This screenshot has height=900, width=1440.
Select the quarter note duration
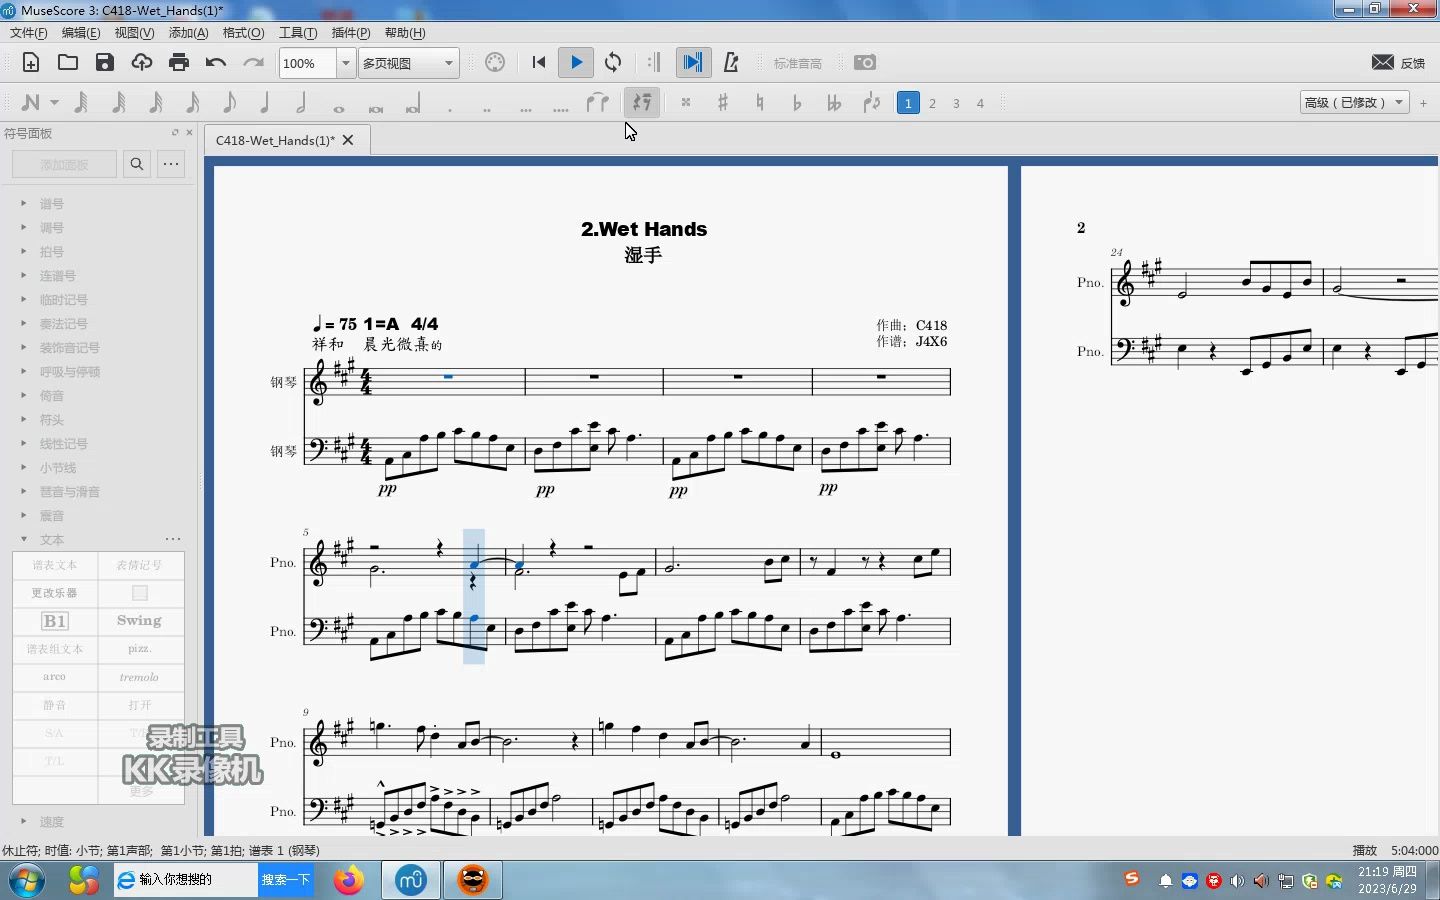[x=265, y=102]
